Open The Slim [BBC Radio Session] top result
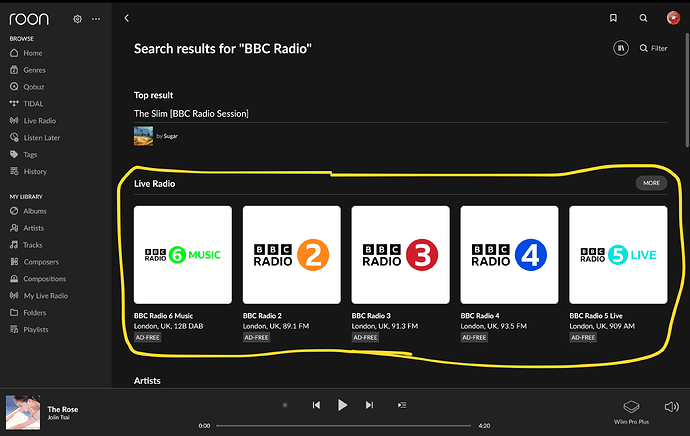The height and width of the screenshot is (436, 690). (x=191, y=114)
